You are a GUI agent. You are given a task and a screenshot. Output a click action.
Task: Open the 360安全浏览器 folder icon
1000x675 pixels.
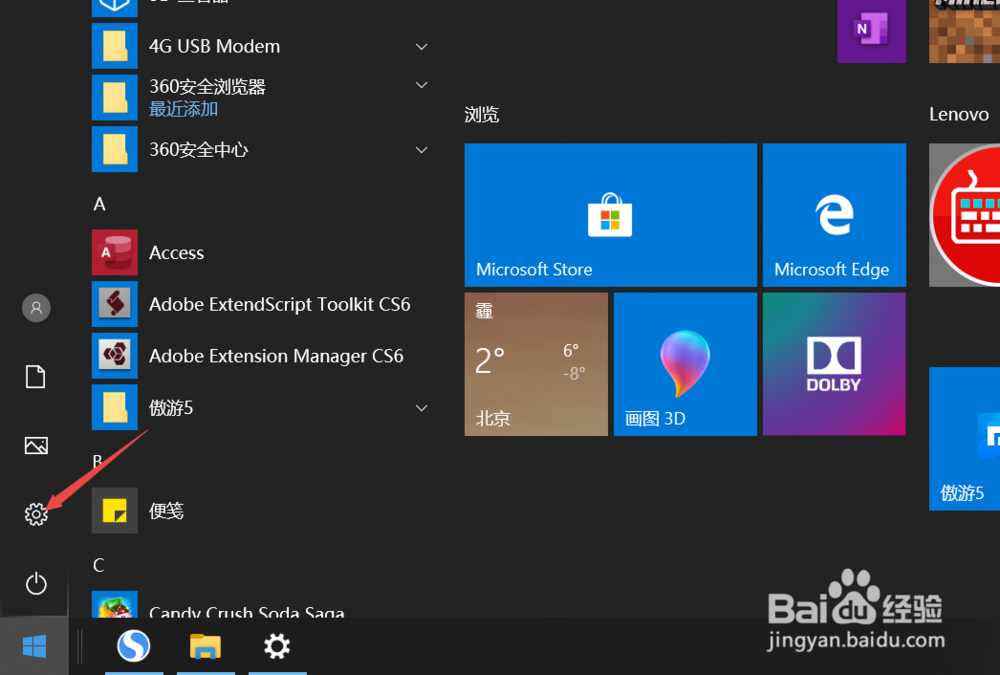[115, 98]
